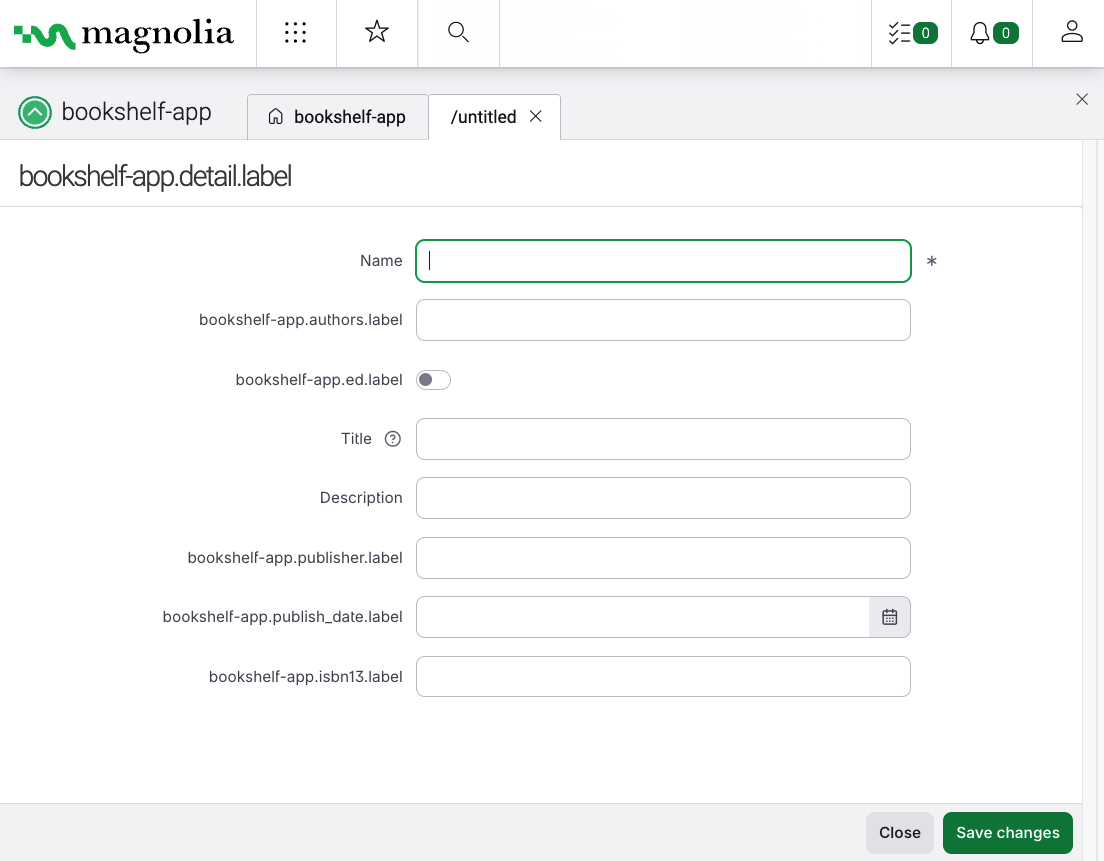1104x861 pixels.
Task: Click the Description text field
Action: tap(663, 498)
